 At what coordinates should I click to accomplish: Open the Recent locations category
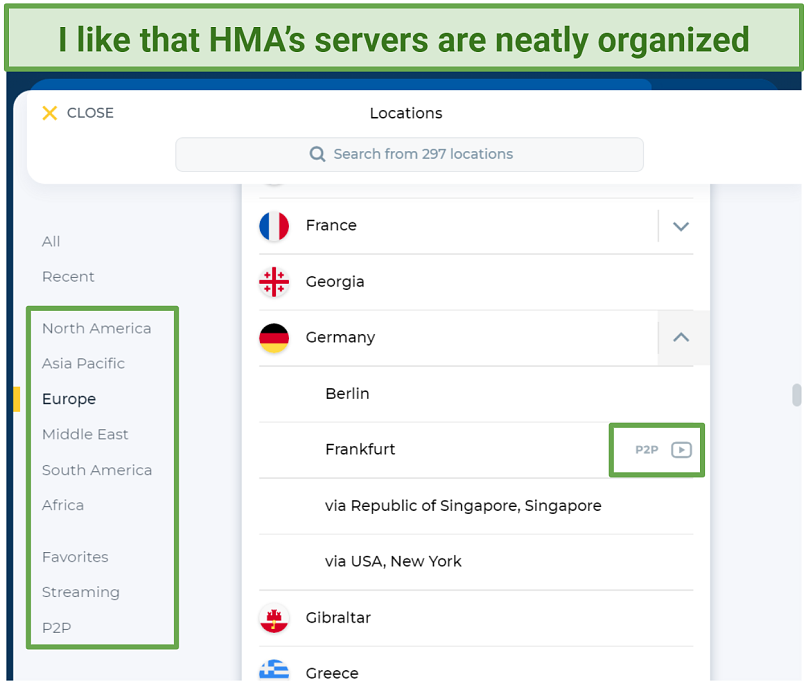[68, 277]
